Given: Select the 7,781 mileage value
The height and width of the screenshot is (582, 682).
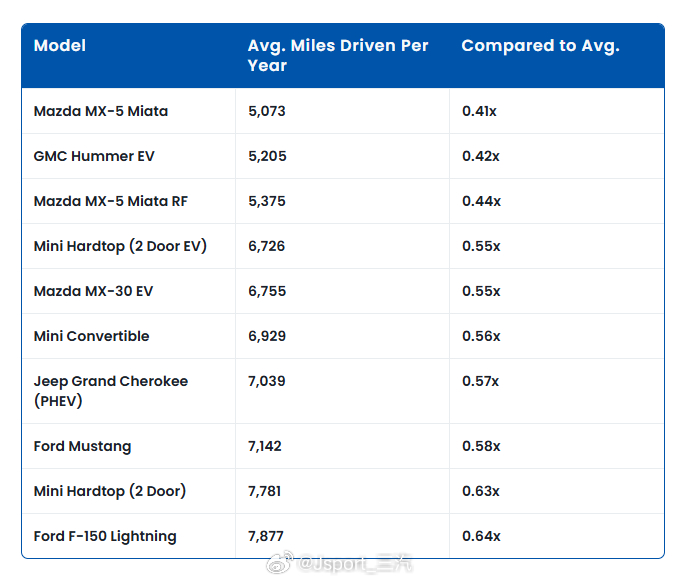Looking at the screenshot, I should pos(264,491).
